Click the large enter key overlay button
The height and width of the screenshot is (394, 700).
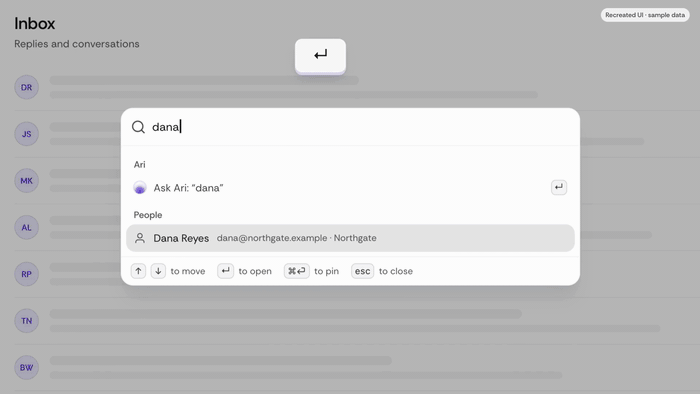(320, 56)
